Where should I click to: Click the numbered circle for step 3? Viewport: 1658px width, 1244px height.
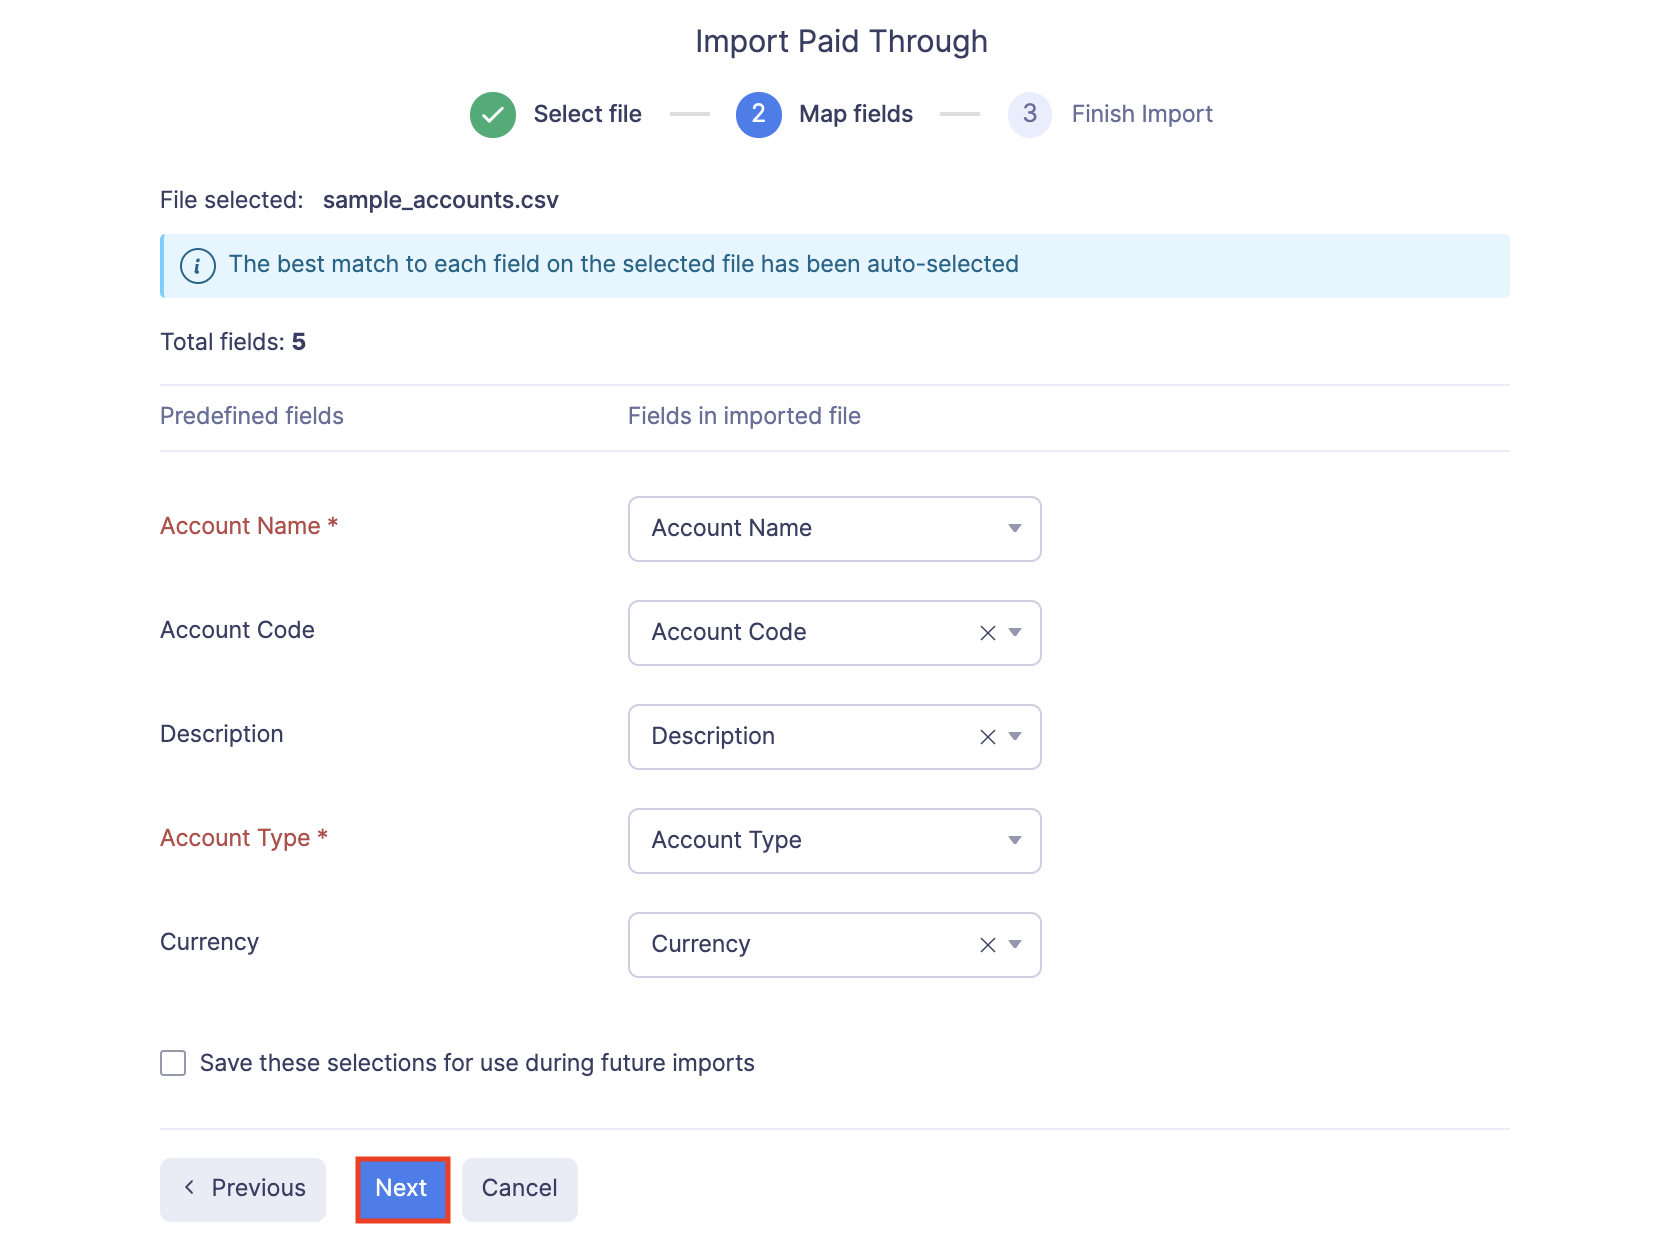1029,114
